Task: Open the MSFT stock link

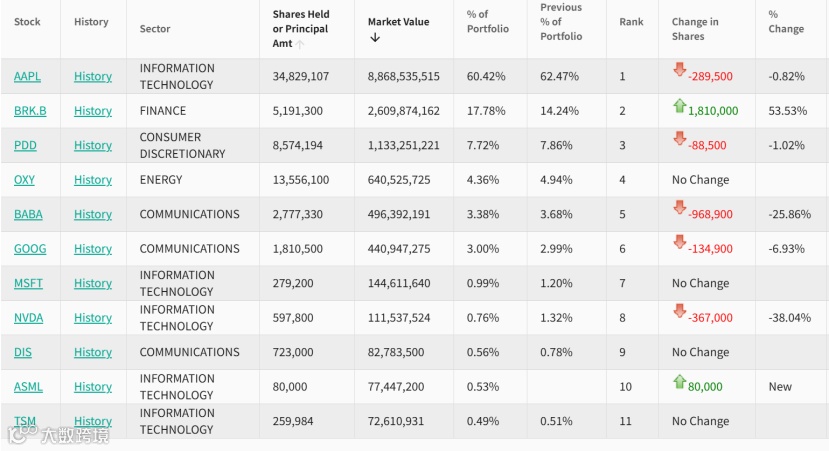Action: [28, 283]
